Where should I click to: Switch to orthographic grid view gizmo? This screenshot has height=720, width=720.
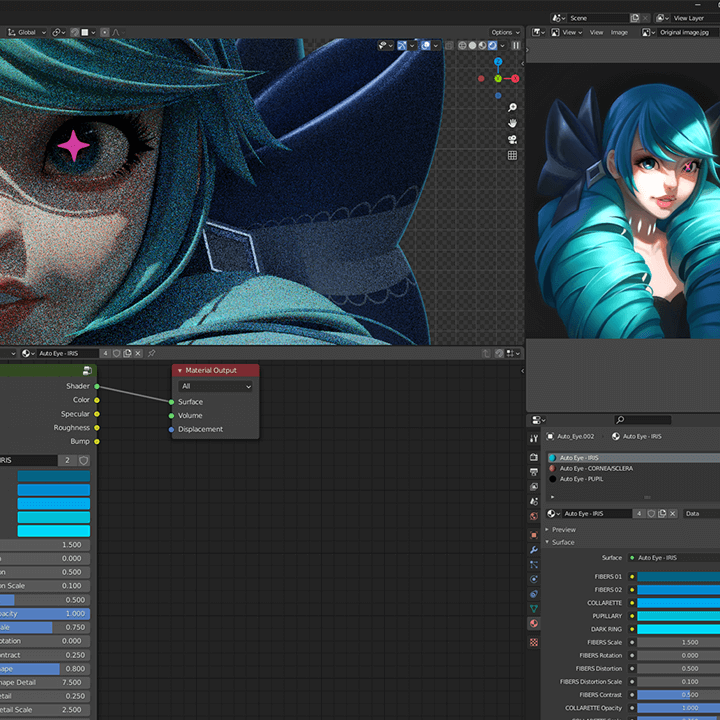(512, 155)
